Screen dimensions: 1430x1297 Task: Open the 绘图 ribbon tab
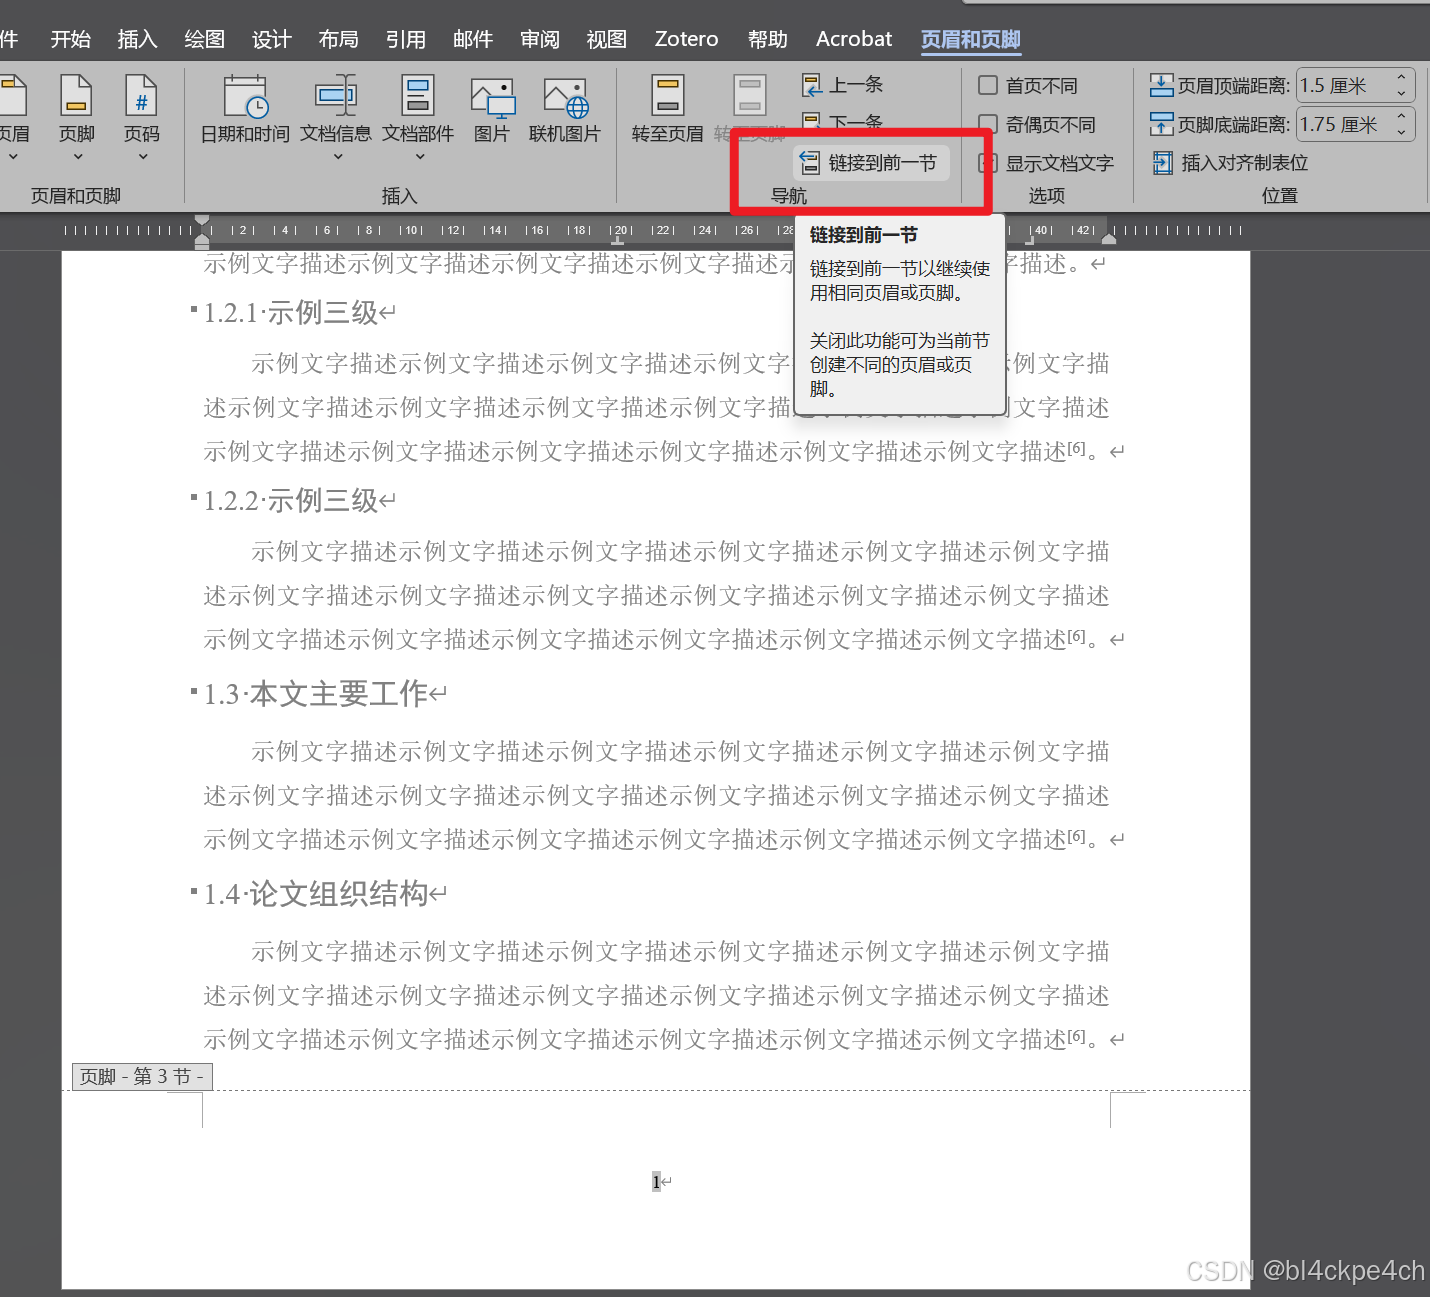pos(205,39)
